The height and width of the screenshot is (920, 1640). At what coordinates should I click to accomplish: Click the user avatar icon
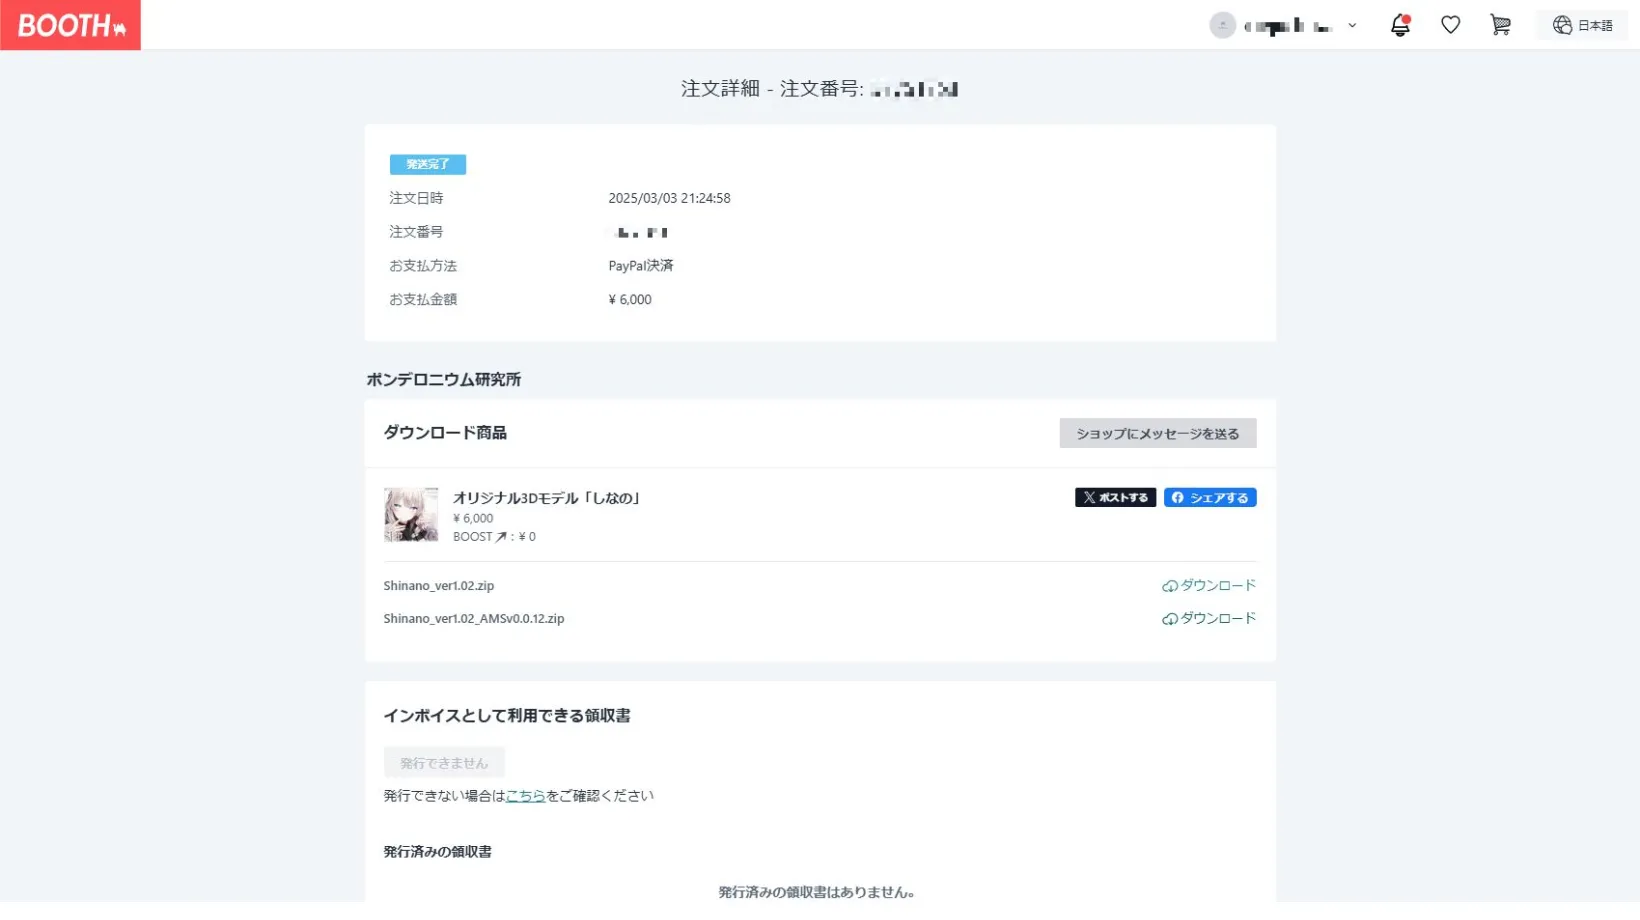coord(1222,26)
